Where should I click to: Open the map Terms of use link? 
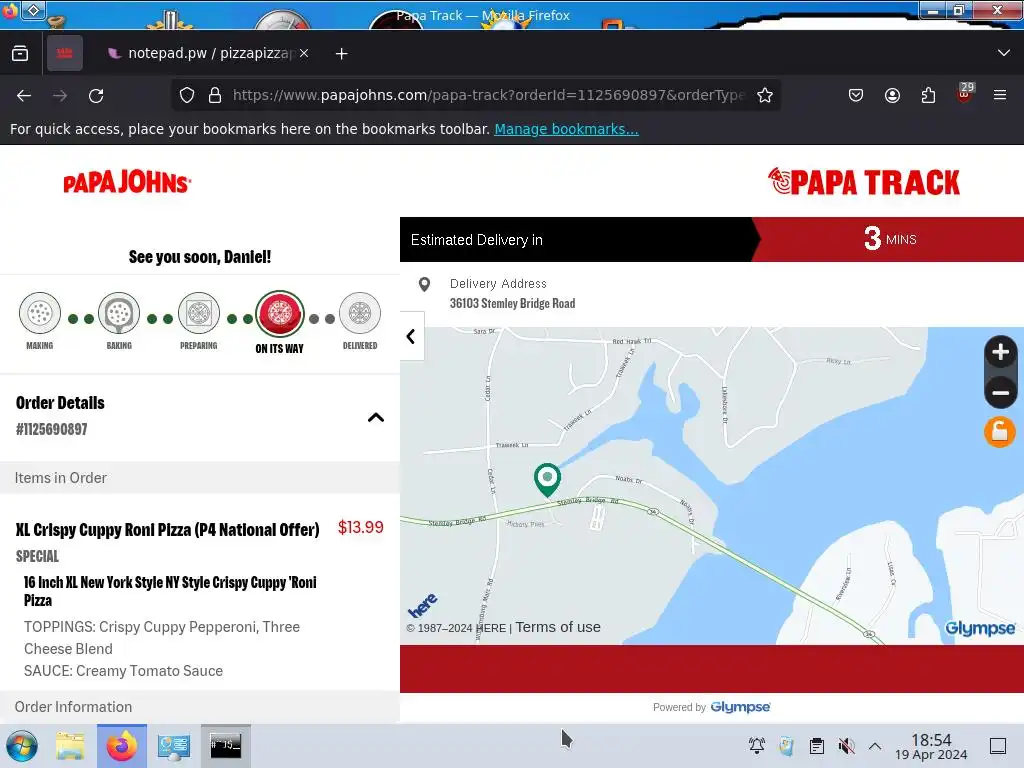click(x=558, y=627)
